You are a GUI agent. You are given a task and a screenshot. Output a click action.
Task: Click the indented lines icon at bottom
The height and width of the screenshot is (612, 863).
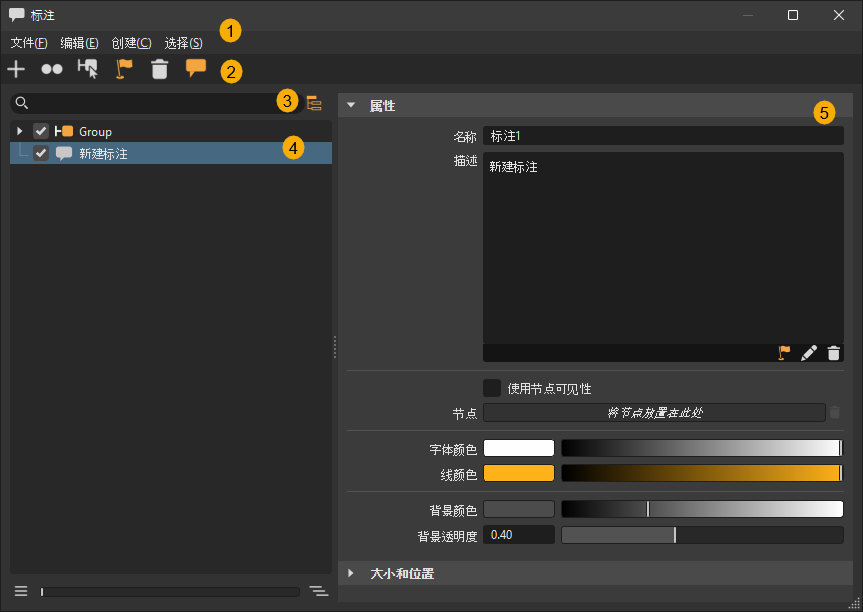tap(319, 591)
